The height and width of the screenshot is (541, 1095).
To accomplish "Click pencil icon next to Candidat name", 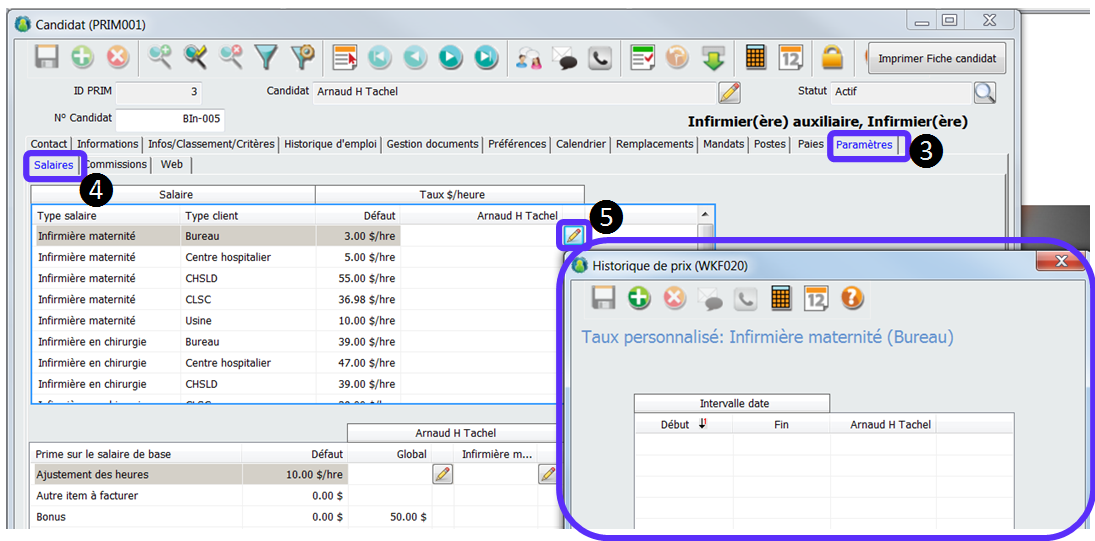I will click(x=729, y=92).
